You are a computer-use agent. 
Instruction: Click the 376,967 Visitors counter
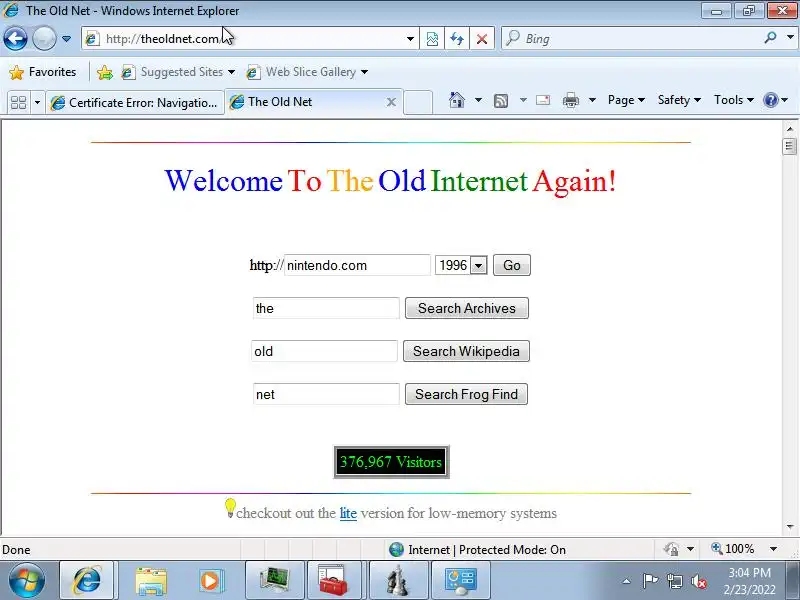pyautogui.click(x=391, y=462)
